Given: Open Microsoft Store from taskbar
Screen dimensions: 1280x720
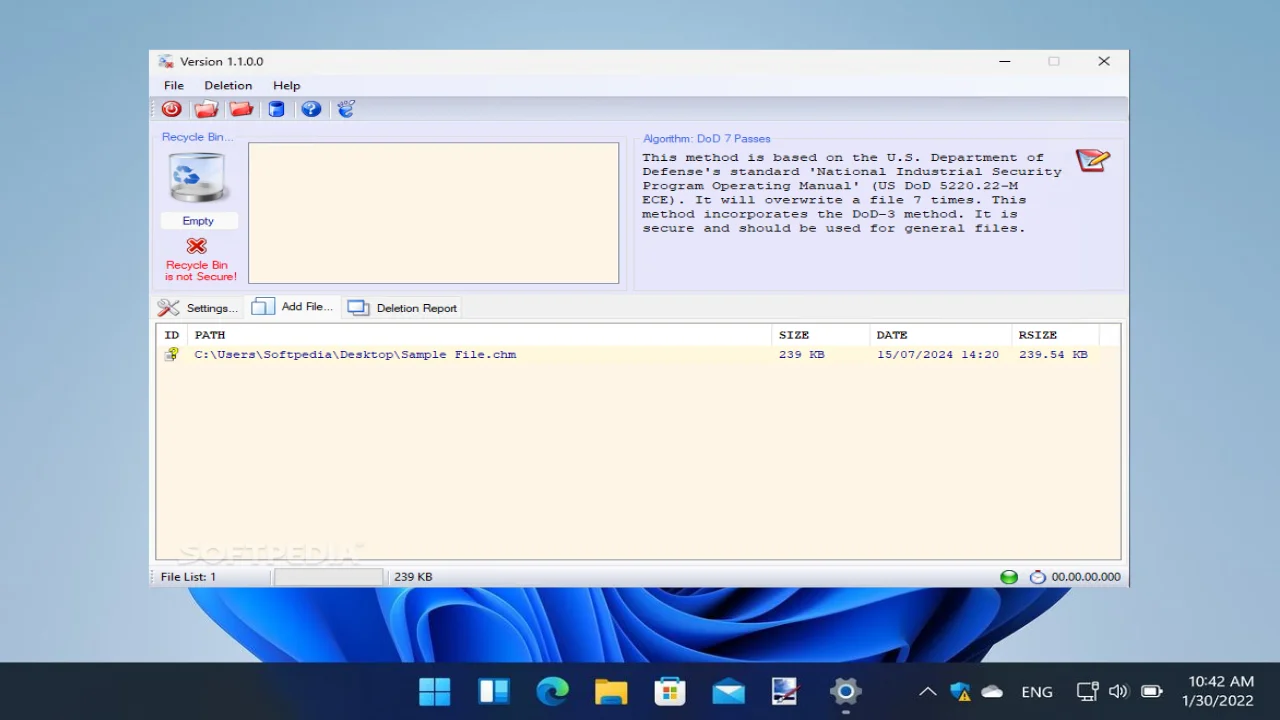Looking at the screenshot, I should [669, 691].
